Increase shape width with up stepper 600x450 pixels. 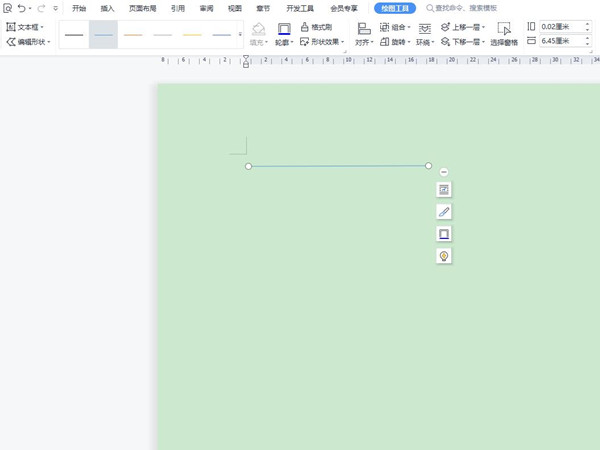(x=587, y=38)
